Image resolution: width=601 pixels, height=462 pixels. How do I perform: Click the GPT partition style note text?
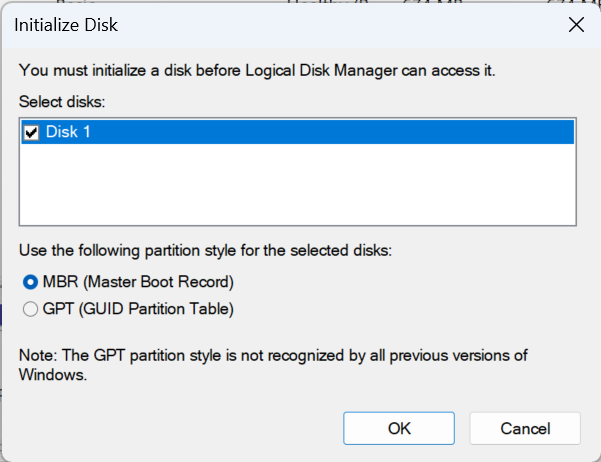pos(280,356)
